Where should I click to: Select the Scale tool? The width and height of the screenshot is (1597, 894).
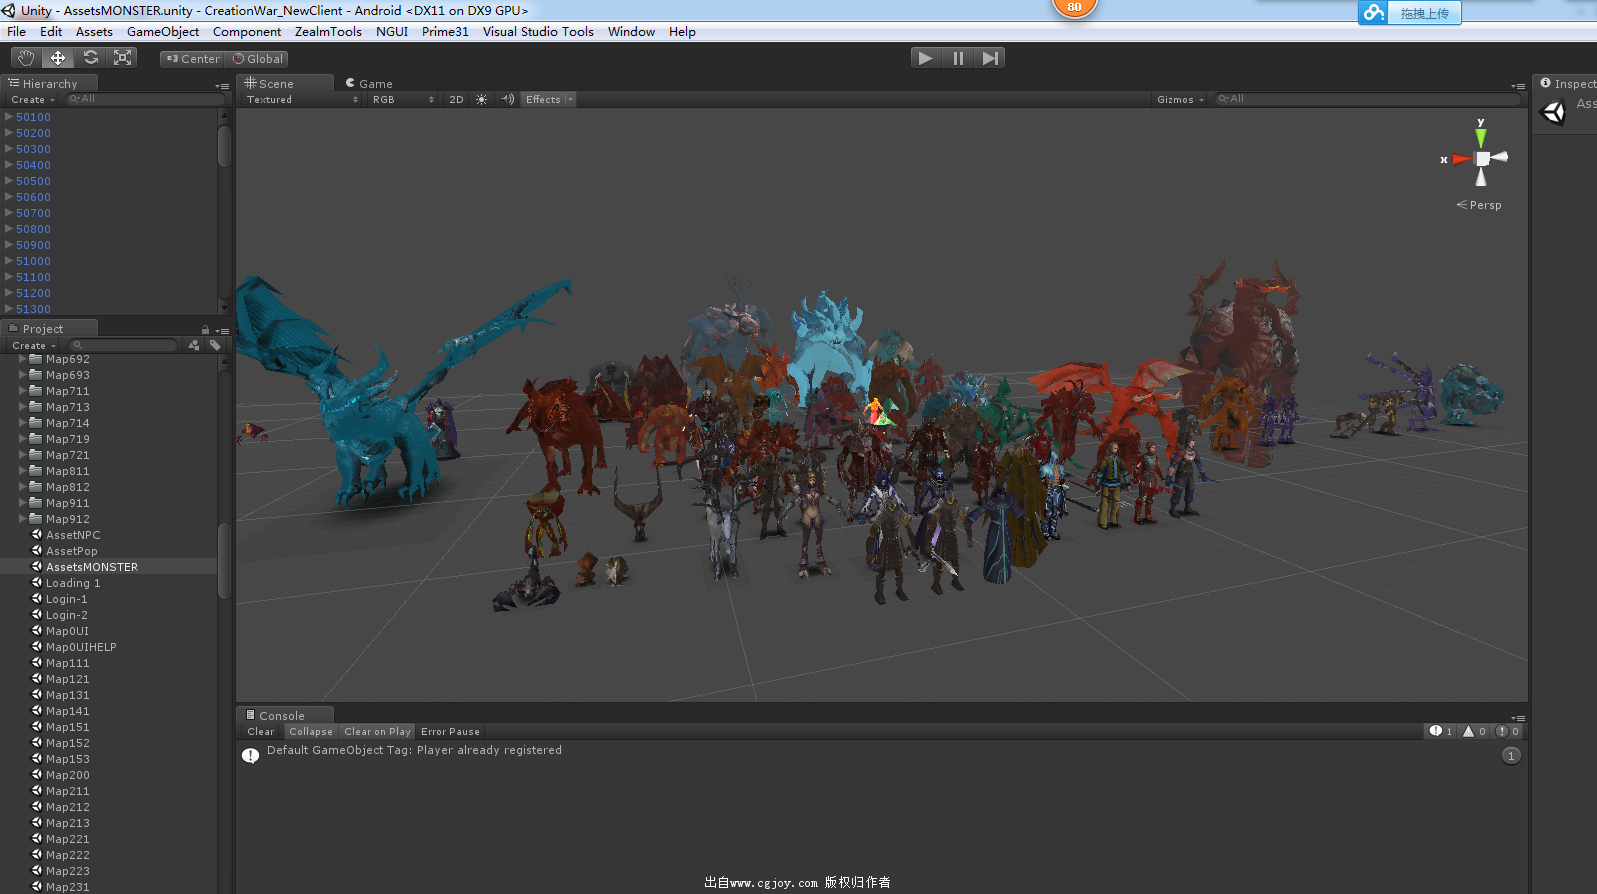(123, 58)
